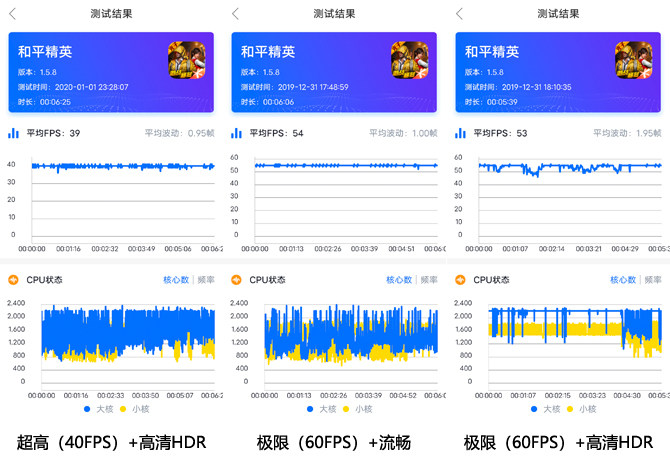The image size is (670, 461).
Task: Switch to 频率 tab in the 60FPS HDR panel
Action: 653,280
